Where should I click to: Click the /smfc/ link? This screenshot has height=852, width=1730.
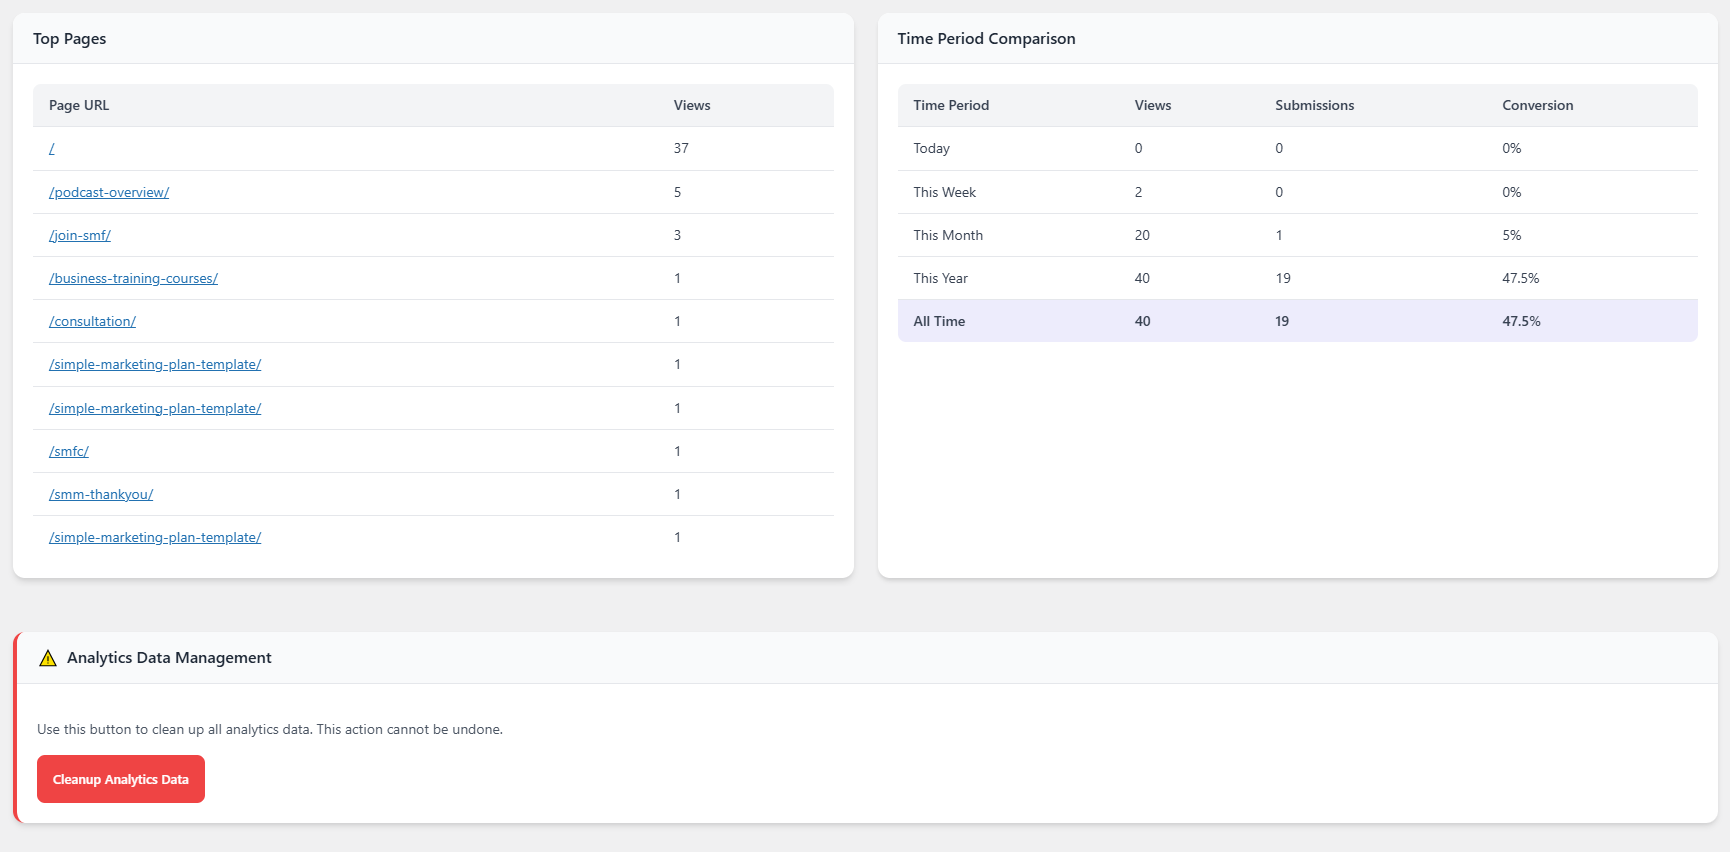(69, 451)
